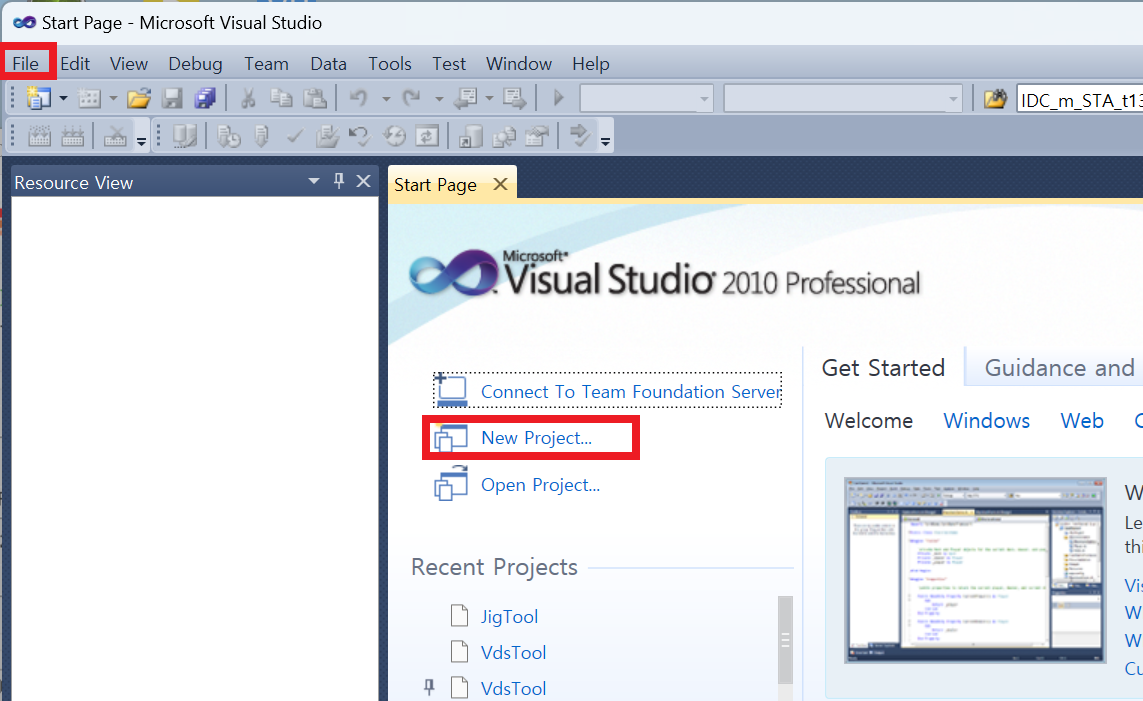Expand the Redo history dropdown arrow

(439, 98)
